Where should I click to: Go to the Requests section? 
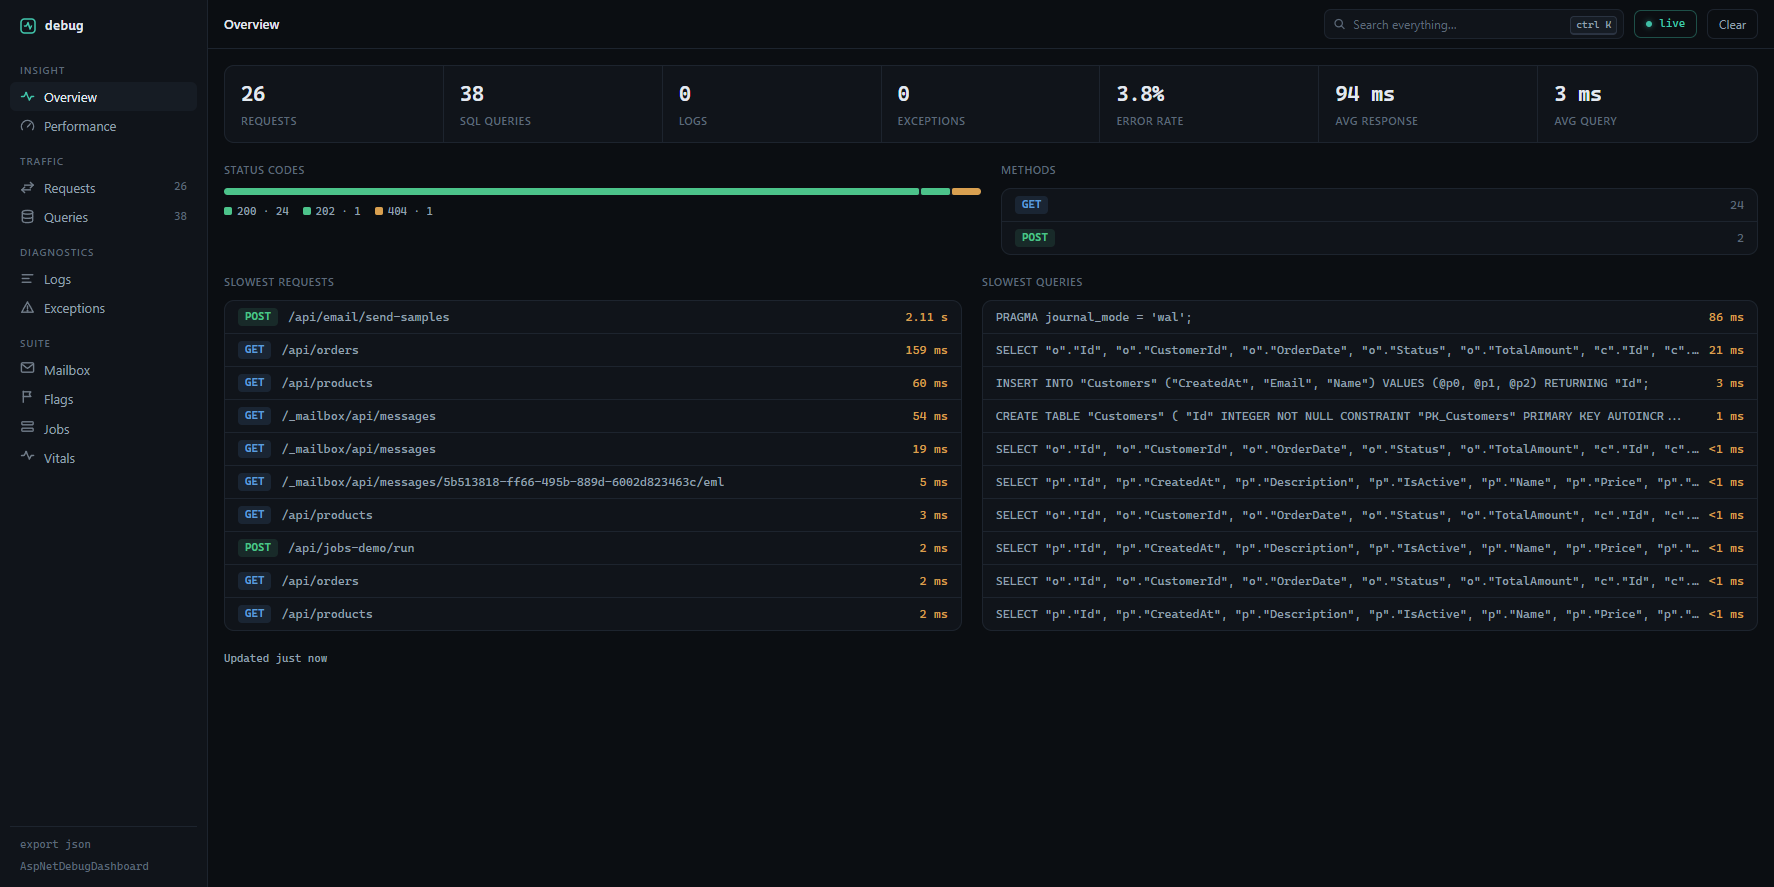click(x=103, y=188)
